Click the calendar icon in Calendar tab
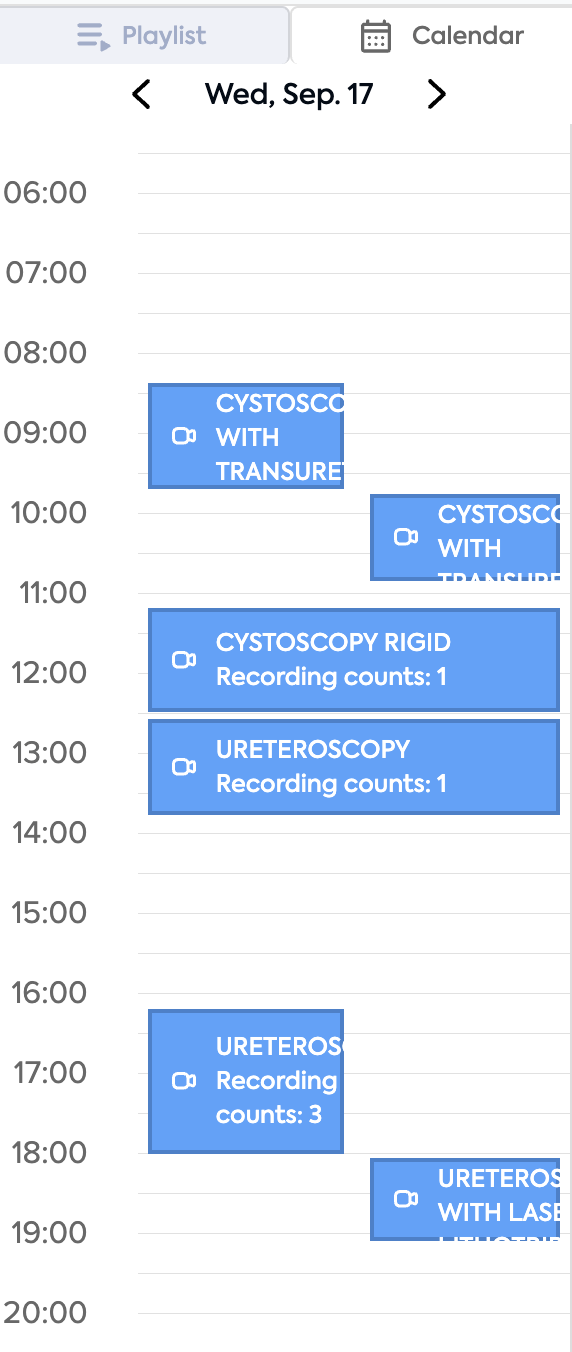The height and width of the screenshot is (1352, 572). point(376,36)
